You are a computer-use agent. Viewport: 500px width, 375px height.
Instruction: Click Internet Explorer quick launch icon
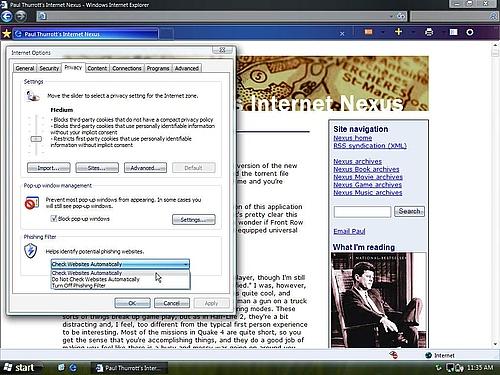[73, 367]
